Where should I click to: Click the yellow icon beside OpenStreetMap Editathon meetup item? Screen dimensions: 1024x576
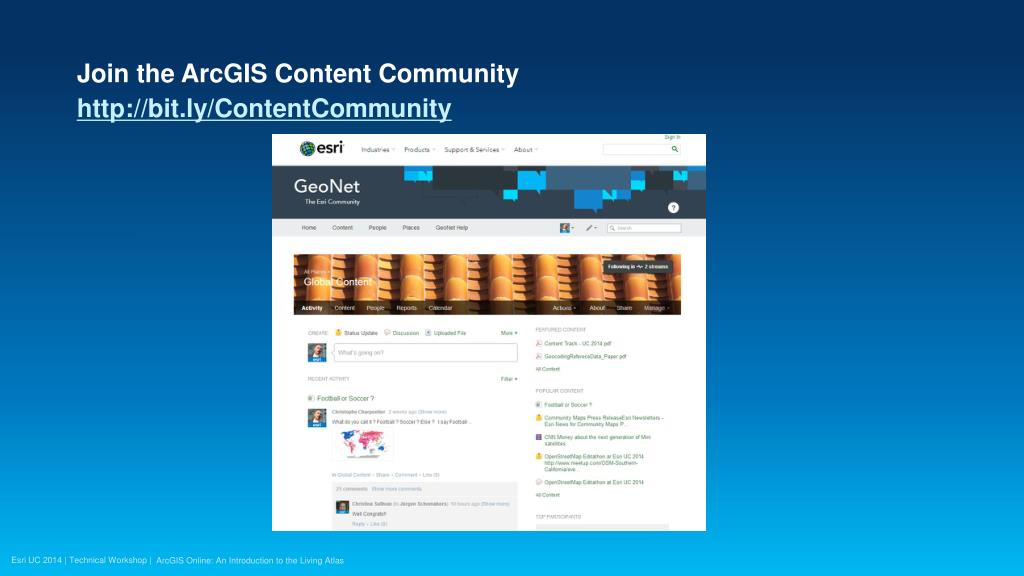tap(539, 456)
